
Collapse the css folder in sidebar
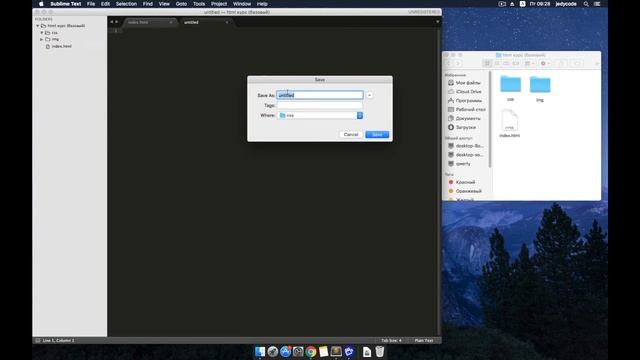pyautogui.click(x=42, y=33)
